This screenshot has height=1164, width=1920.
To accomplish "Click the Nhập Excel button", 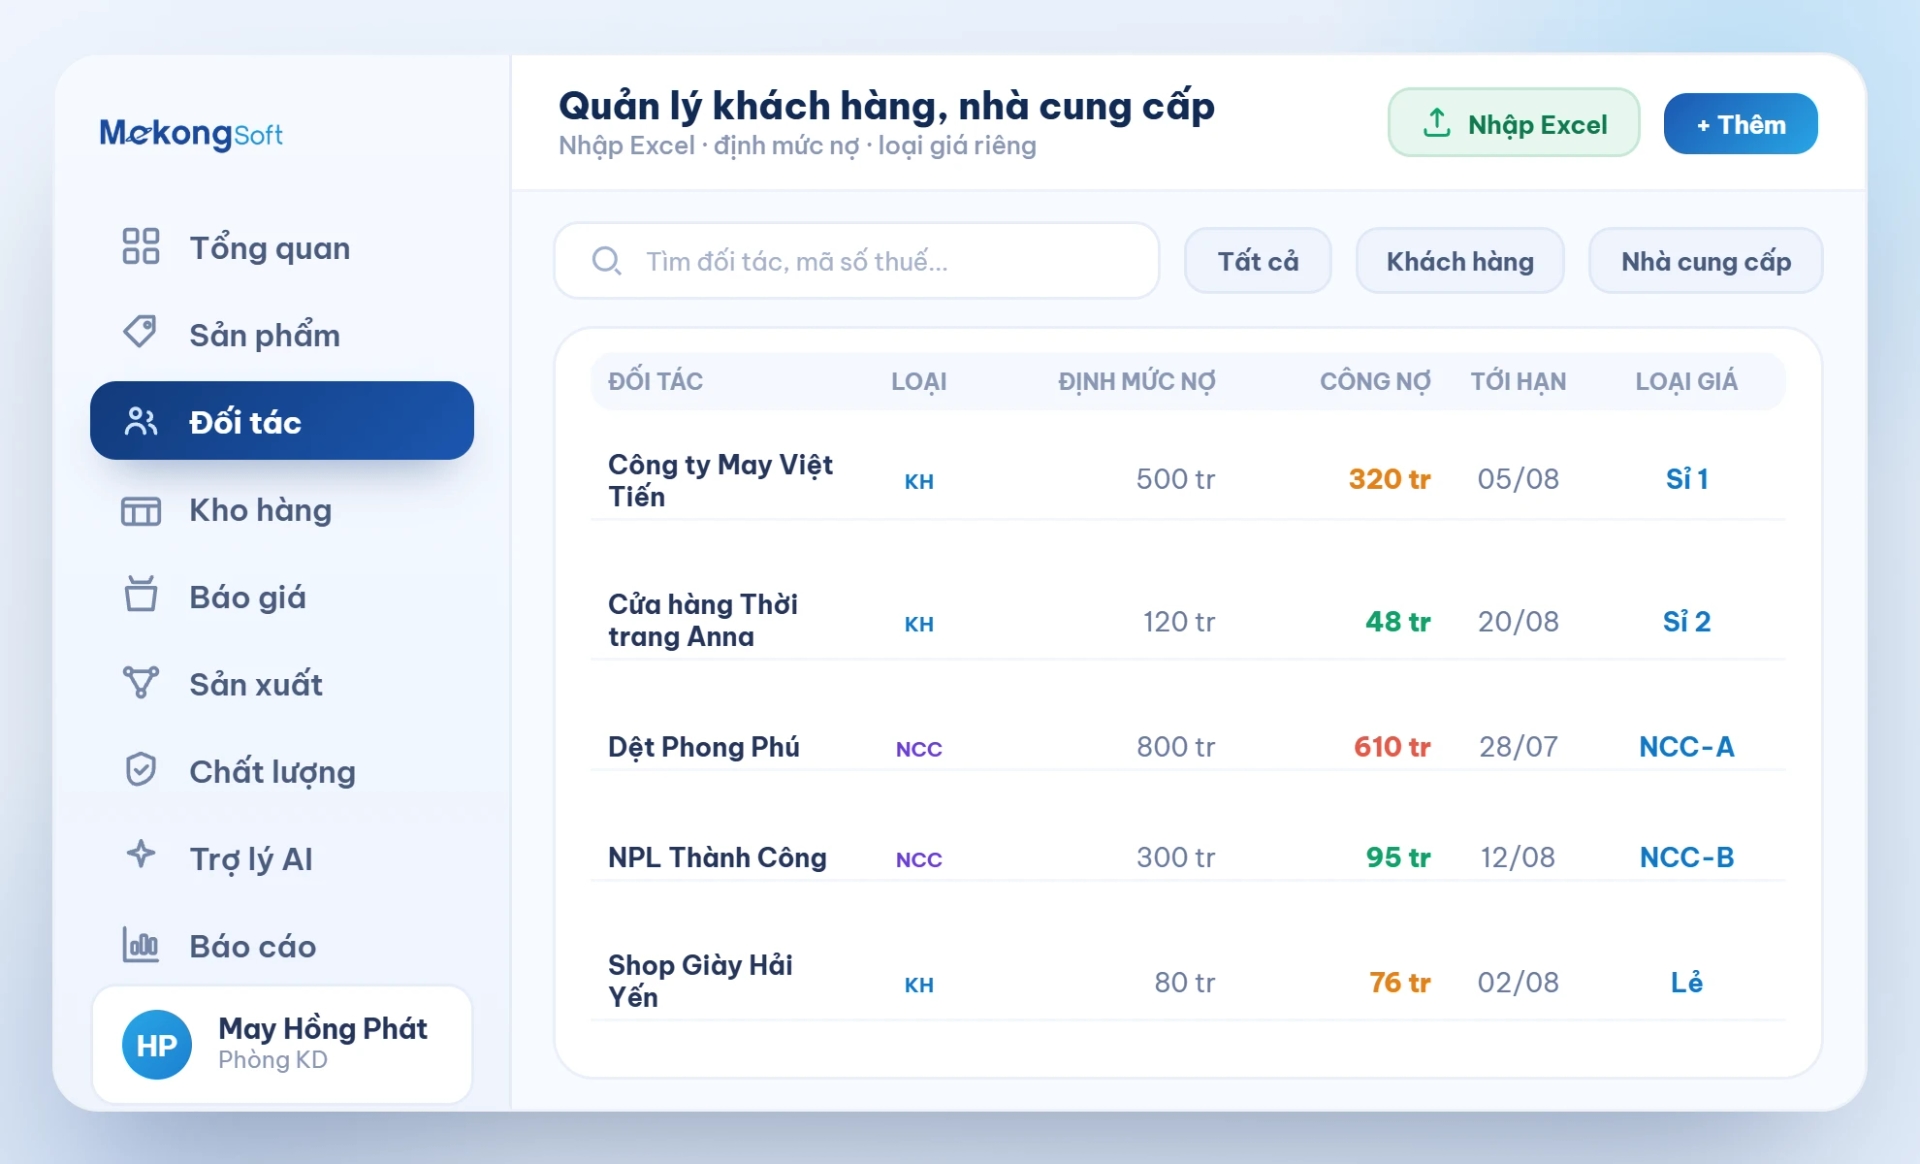I will (x=1514, y=123).
